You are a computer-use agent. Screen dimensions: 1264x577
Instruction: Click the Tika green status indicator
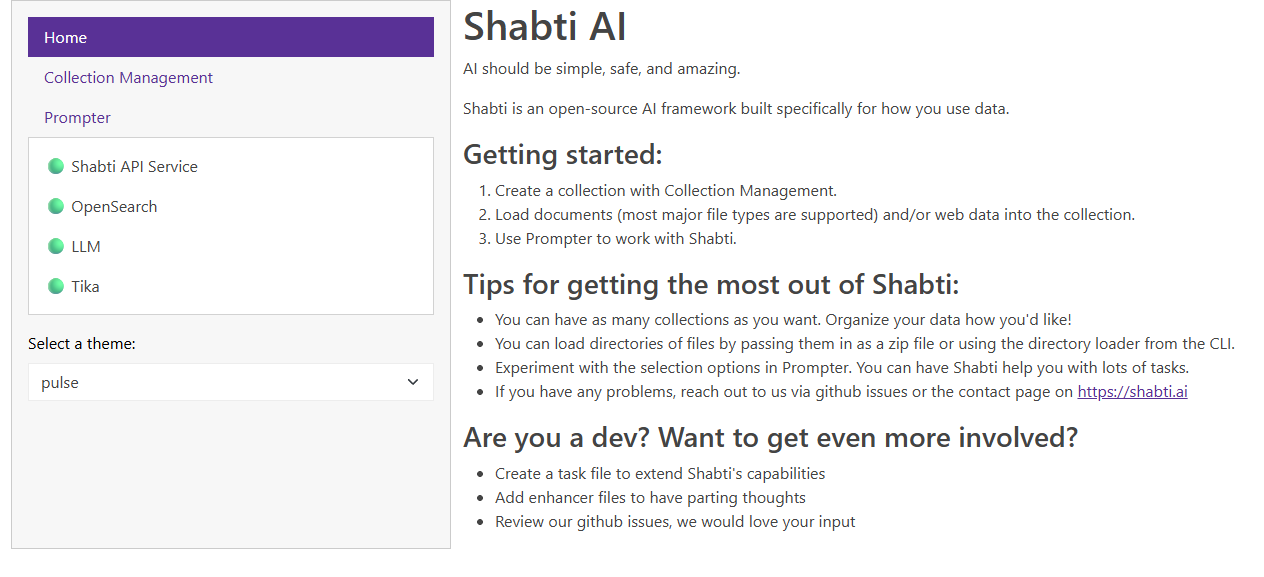coord(56,286)
